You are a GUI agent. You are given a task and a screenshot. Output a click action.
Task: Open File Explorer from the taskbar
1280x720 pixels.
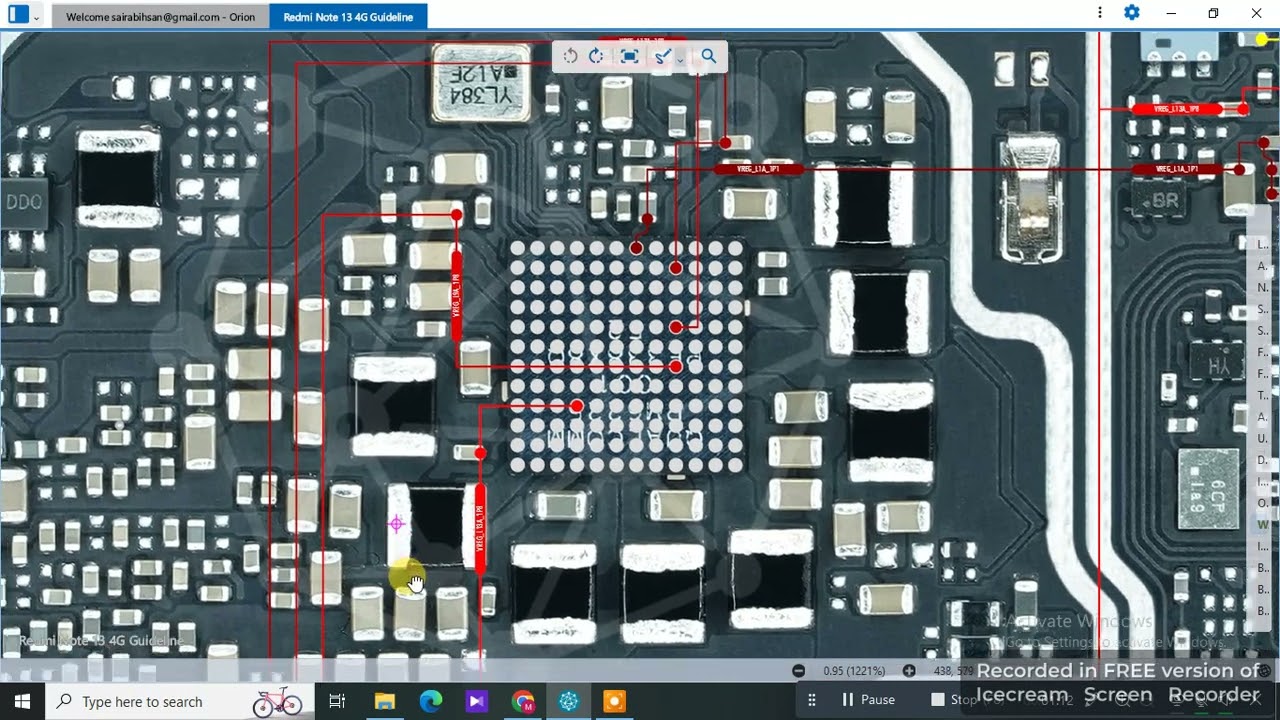[x=385, y=701]
